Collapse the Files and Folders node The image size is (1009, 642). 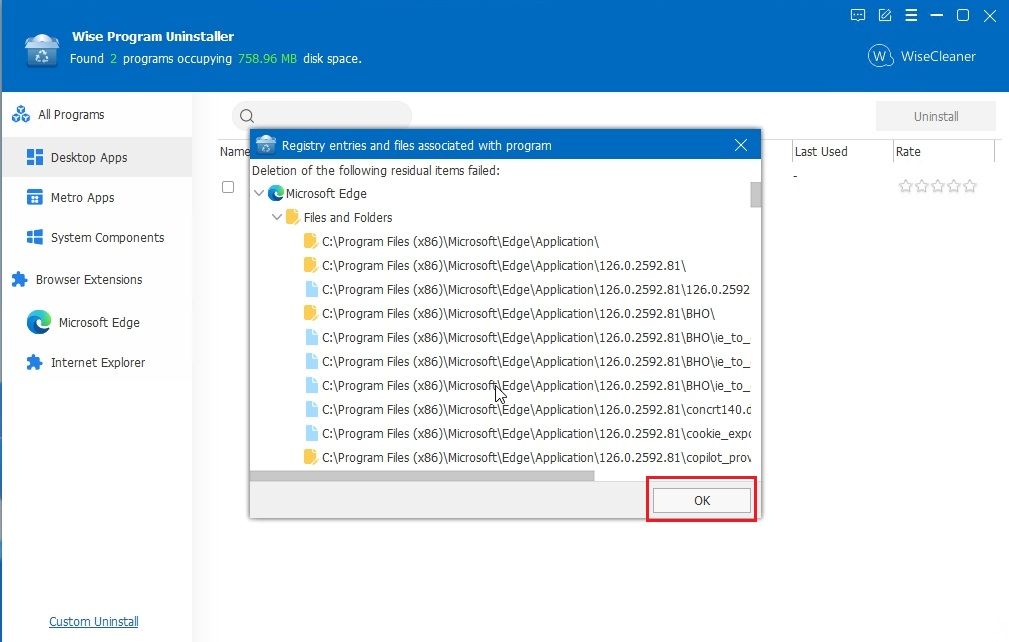(x=277, y=217)
